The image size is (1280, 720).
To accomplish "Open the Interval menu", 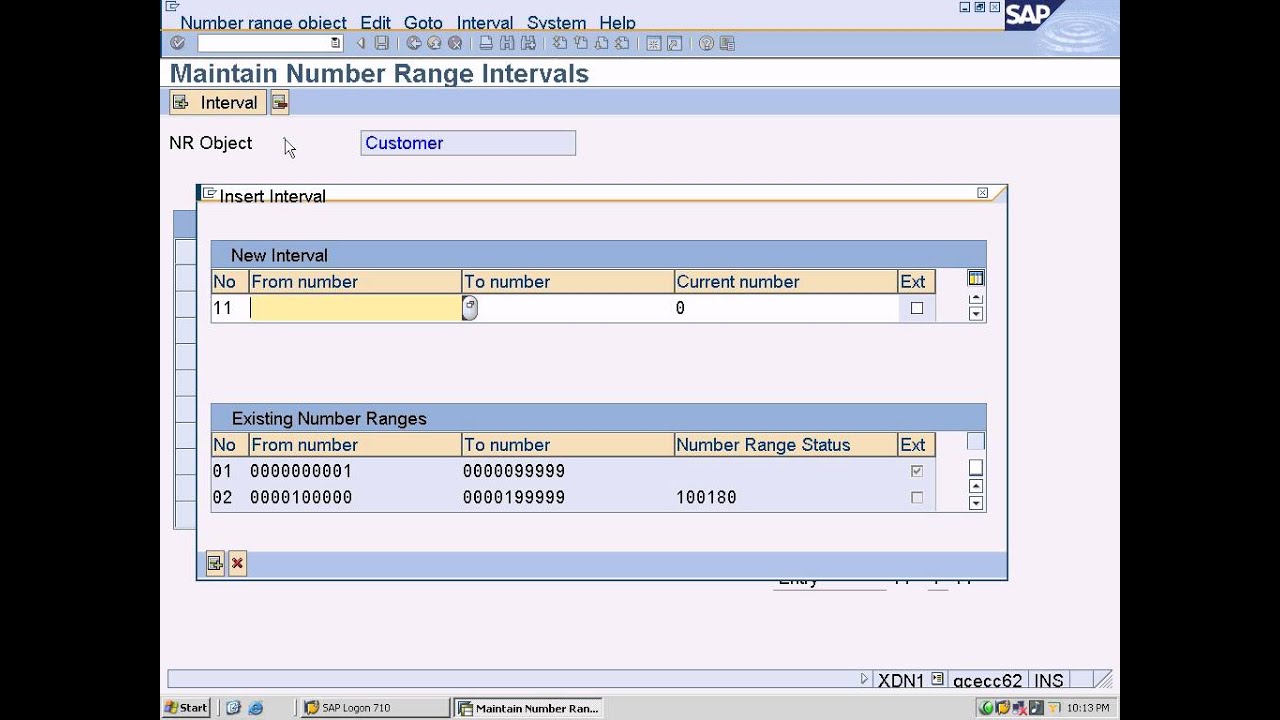I will (x=485, y=22).
